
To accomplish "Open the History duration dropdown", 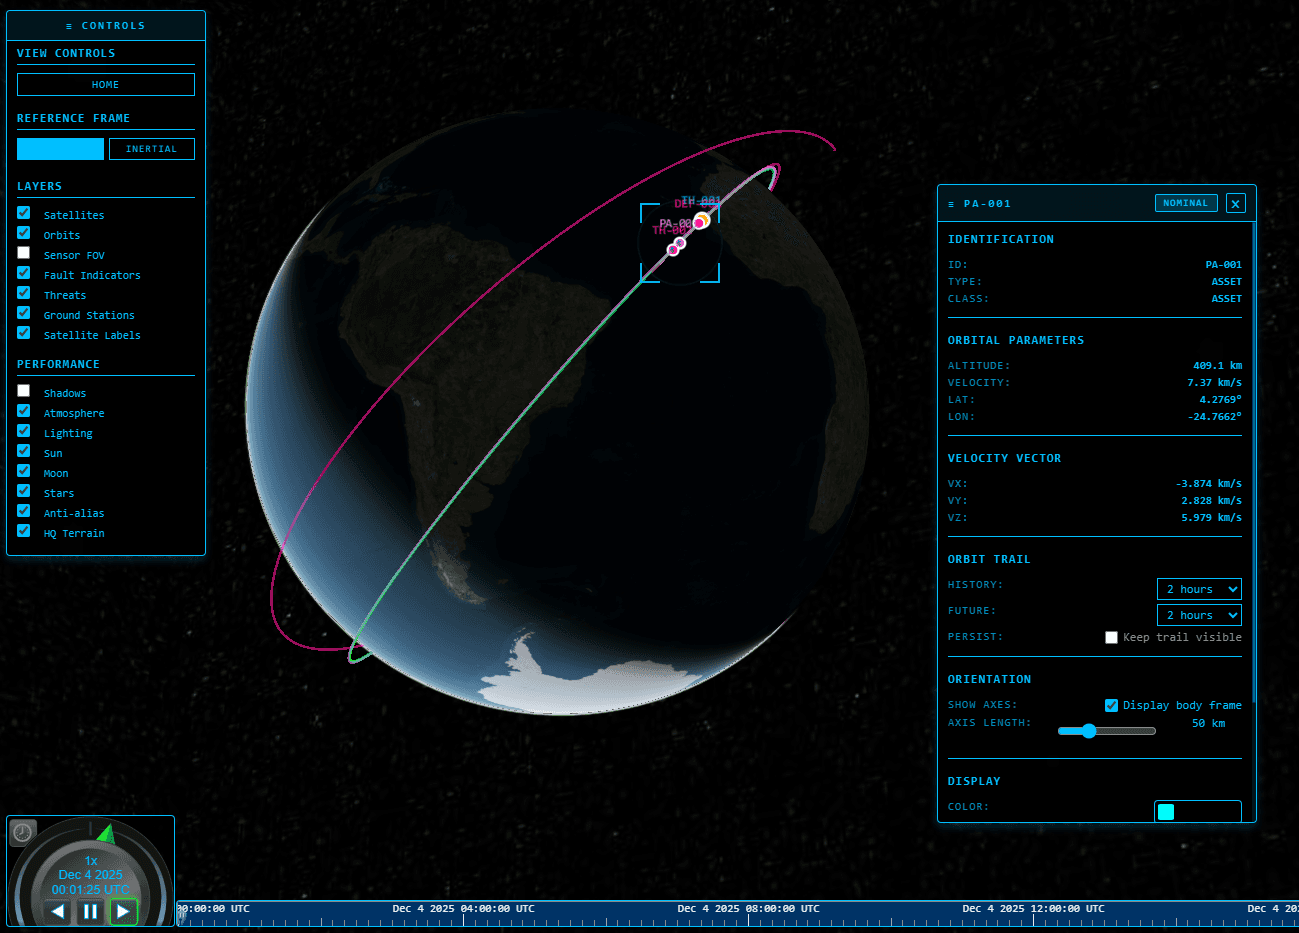I will tap(1198, 589).
